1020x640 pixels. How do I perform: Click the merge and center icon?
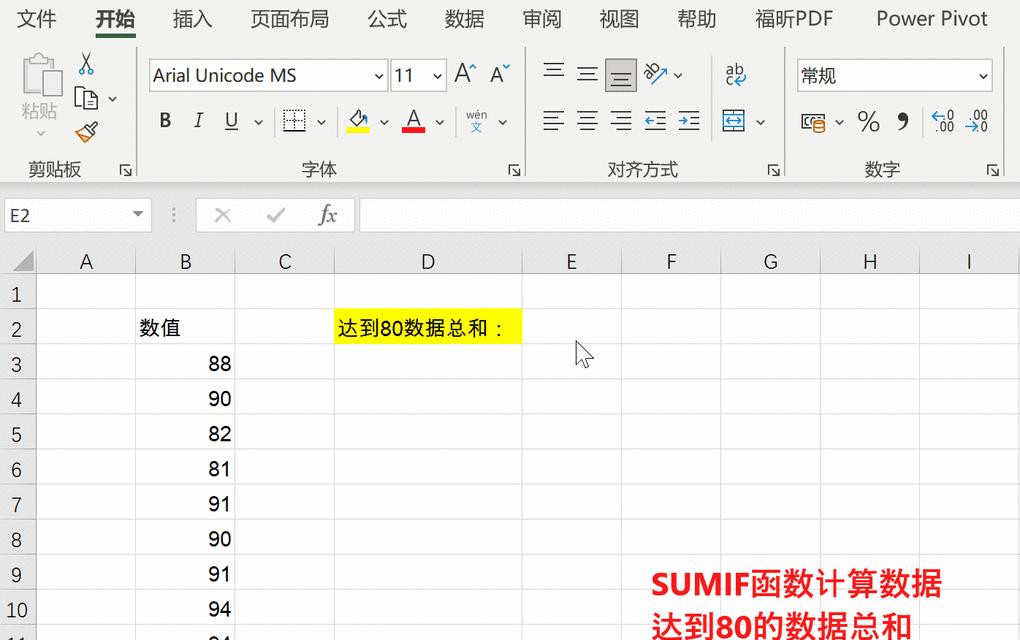[734, 121]
